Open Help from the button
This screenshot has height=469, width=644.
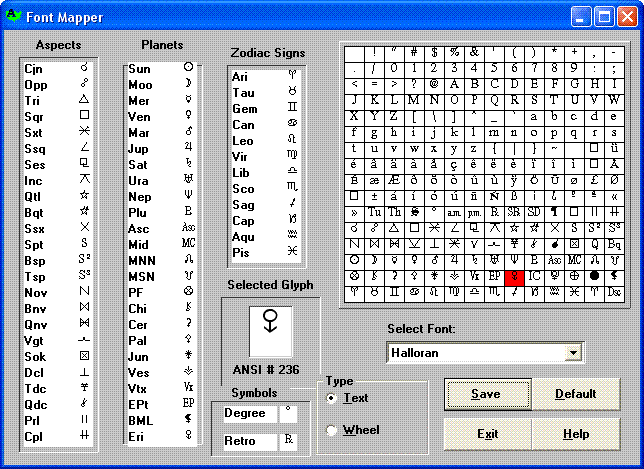click(x=575, y=434)
